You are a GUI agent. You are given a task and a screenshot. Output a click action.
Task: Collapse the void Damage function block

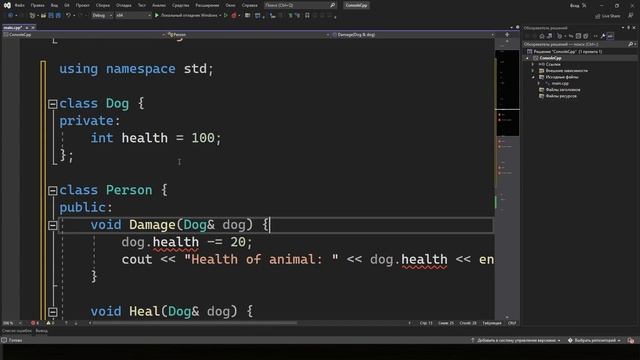pyautogui.click(x=53, y=225)
